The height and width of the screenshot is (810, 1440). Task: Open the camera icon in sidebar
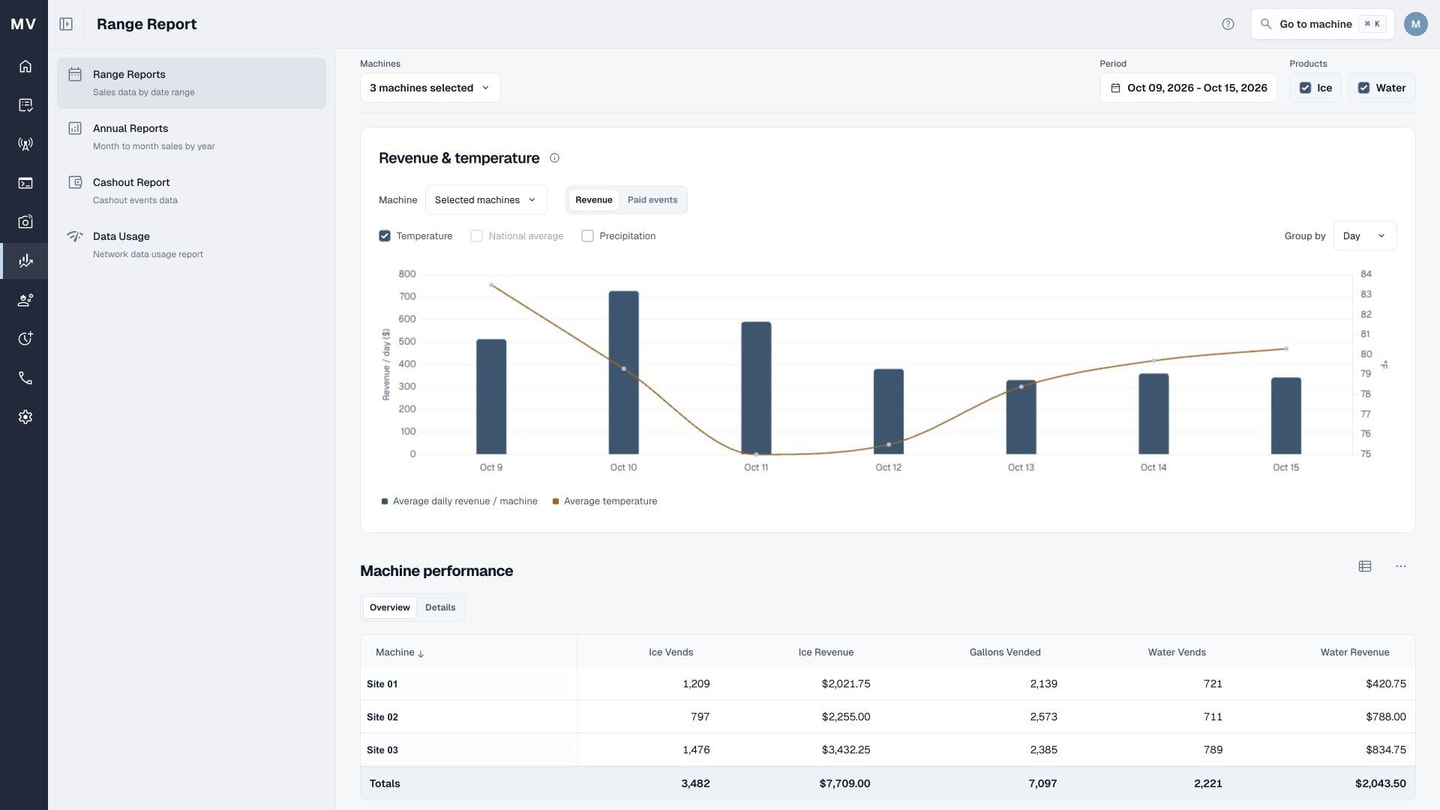point(25,222)
